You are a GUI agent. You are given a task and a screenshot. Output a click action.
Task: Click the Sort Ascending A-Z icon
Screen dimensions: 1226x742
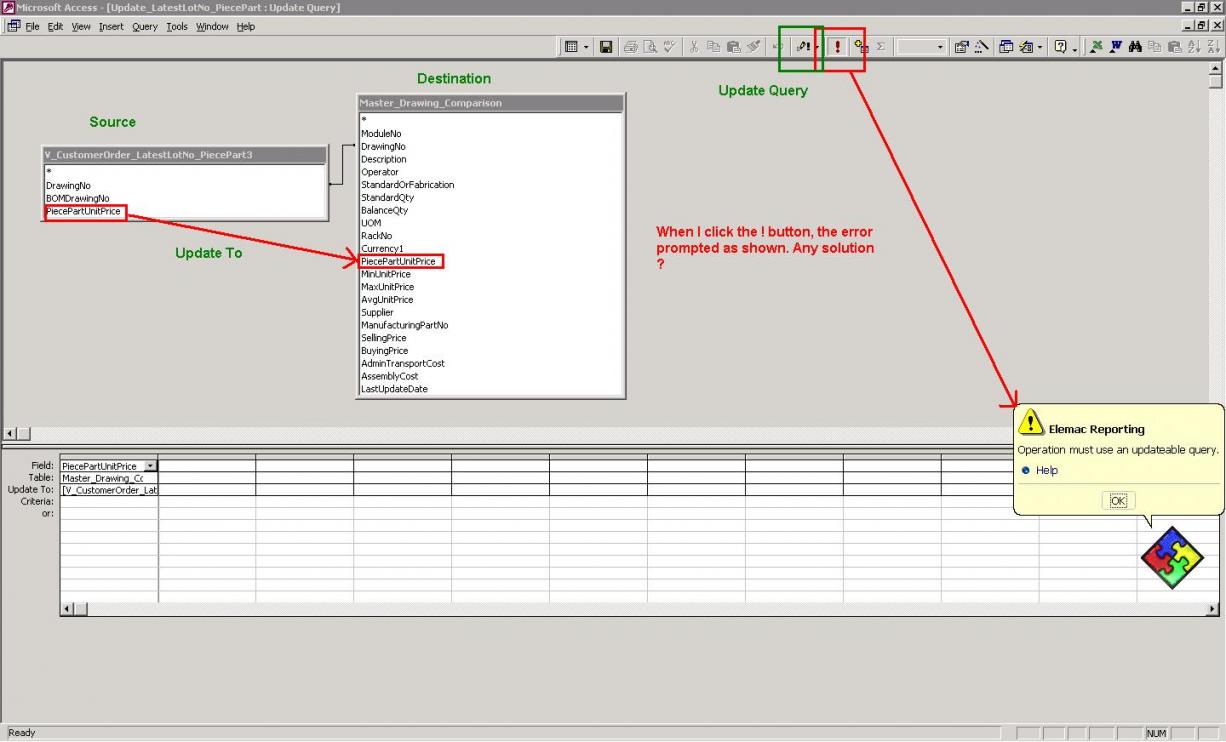pos(1194,47)
